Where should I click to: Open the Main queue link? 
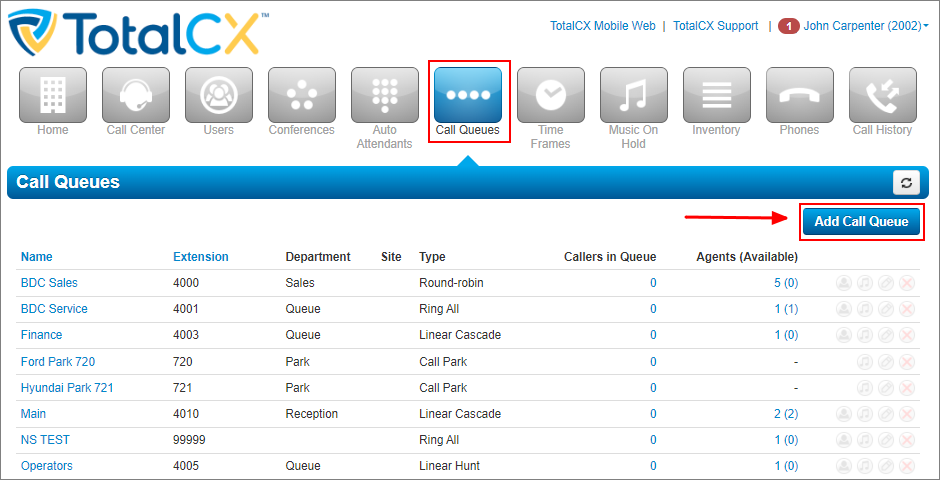[34, 414]
